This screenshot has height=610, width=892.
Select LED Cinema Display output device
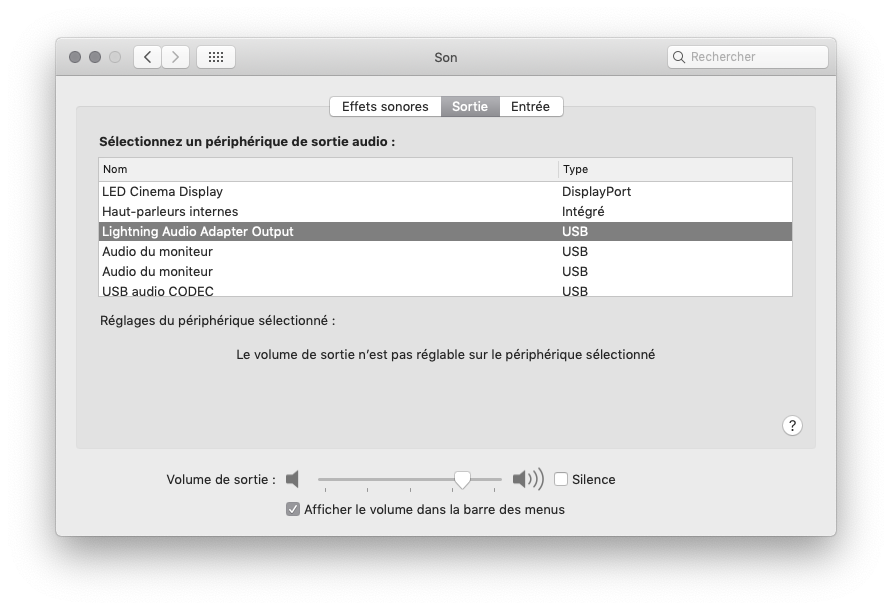tap(445, 192)
